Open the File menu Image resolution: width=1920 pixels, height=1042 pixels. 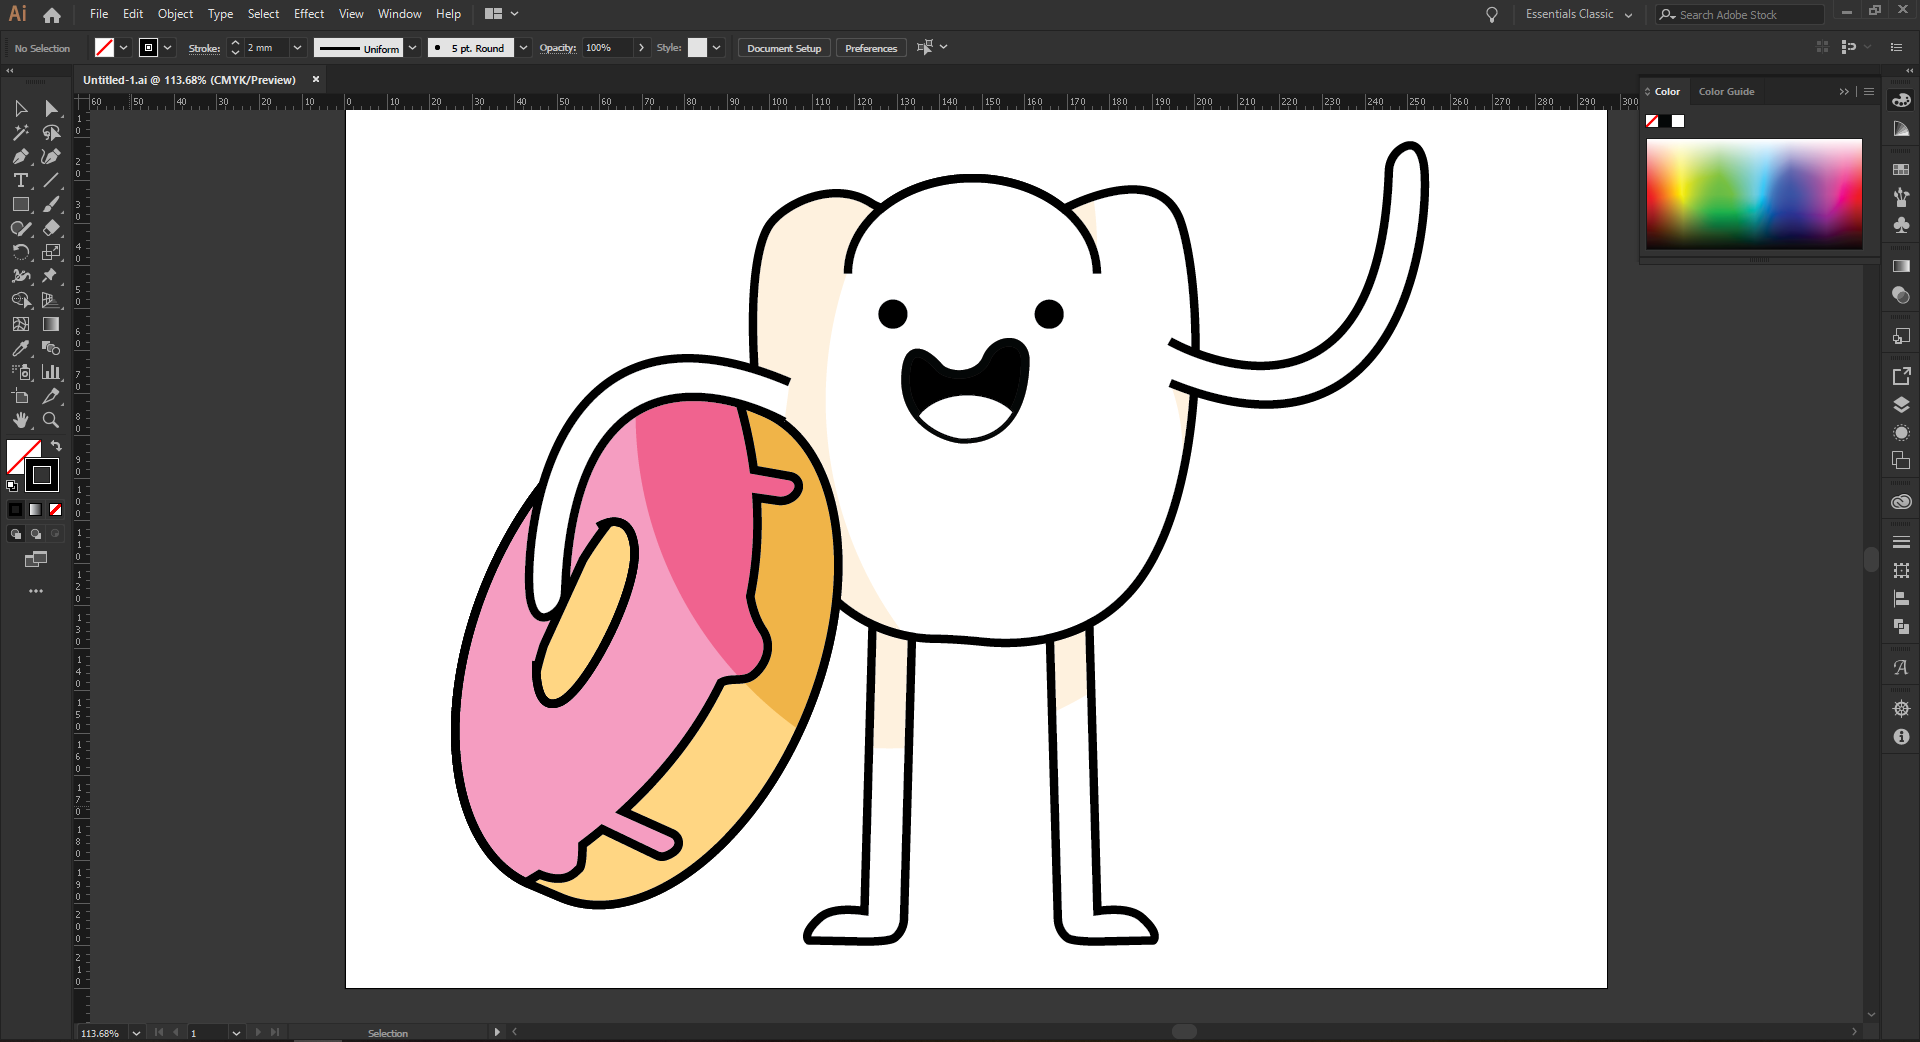(99, 14)
